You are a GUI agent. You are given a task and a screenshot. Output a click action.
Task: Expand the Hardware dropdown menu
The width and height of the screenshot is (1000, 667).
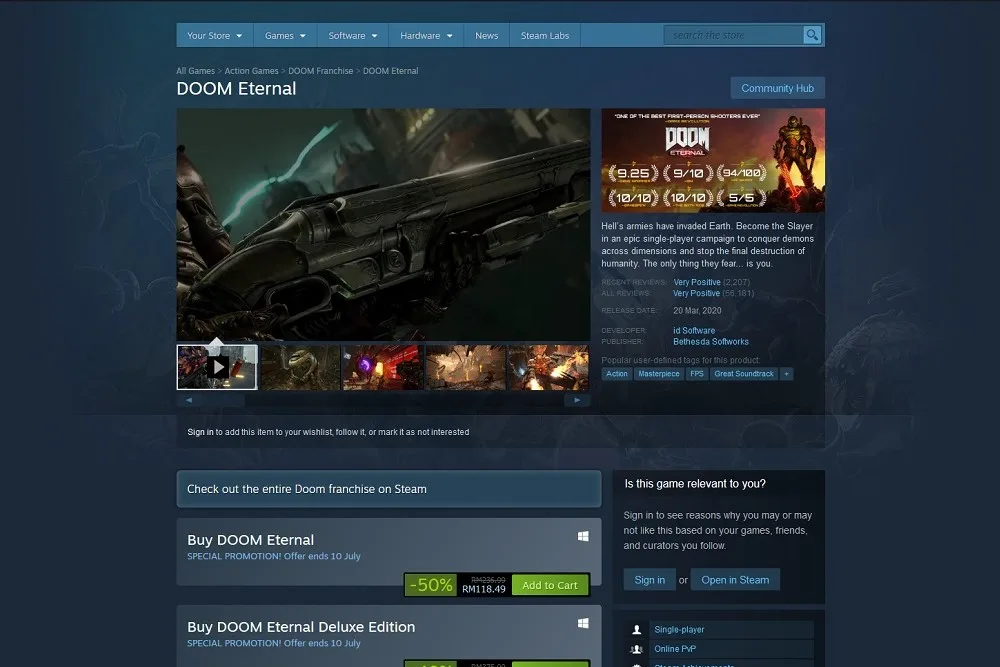pyautogui.click(x=426, y=36)
